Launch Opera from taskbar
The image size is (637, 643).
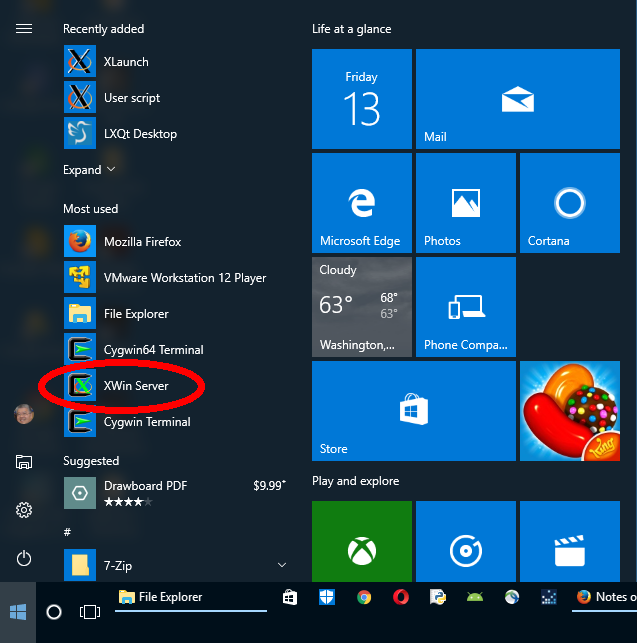coord(401,597)
